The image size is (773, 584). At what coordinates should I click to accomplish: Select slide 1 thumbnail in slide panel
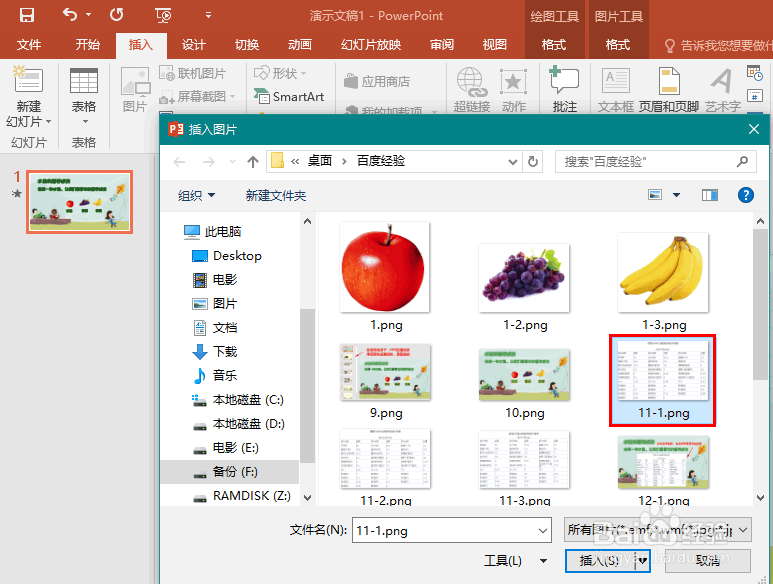[x=79, y=202]
